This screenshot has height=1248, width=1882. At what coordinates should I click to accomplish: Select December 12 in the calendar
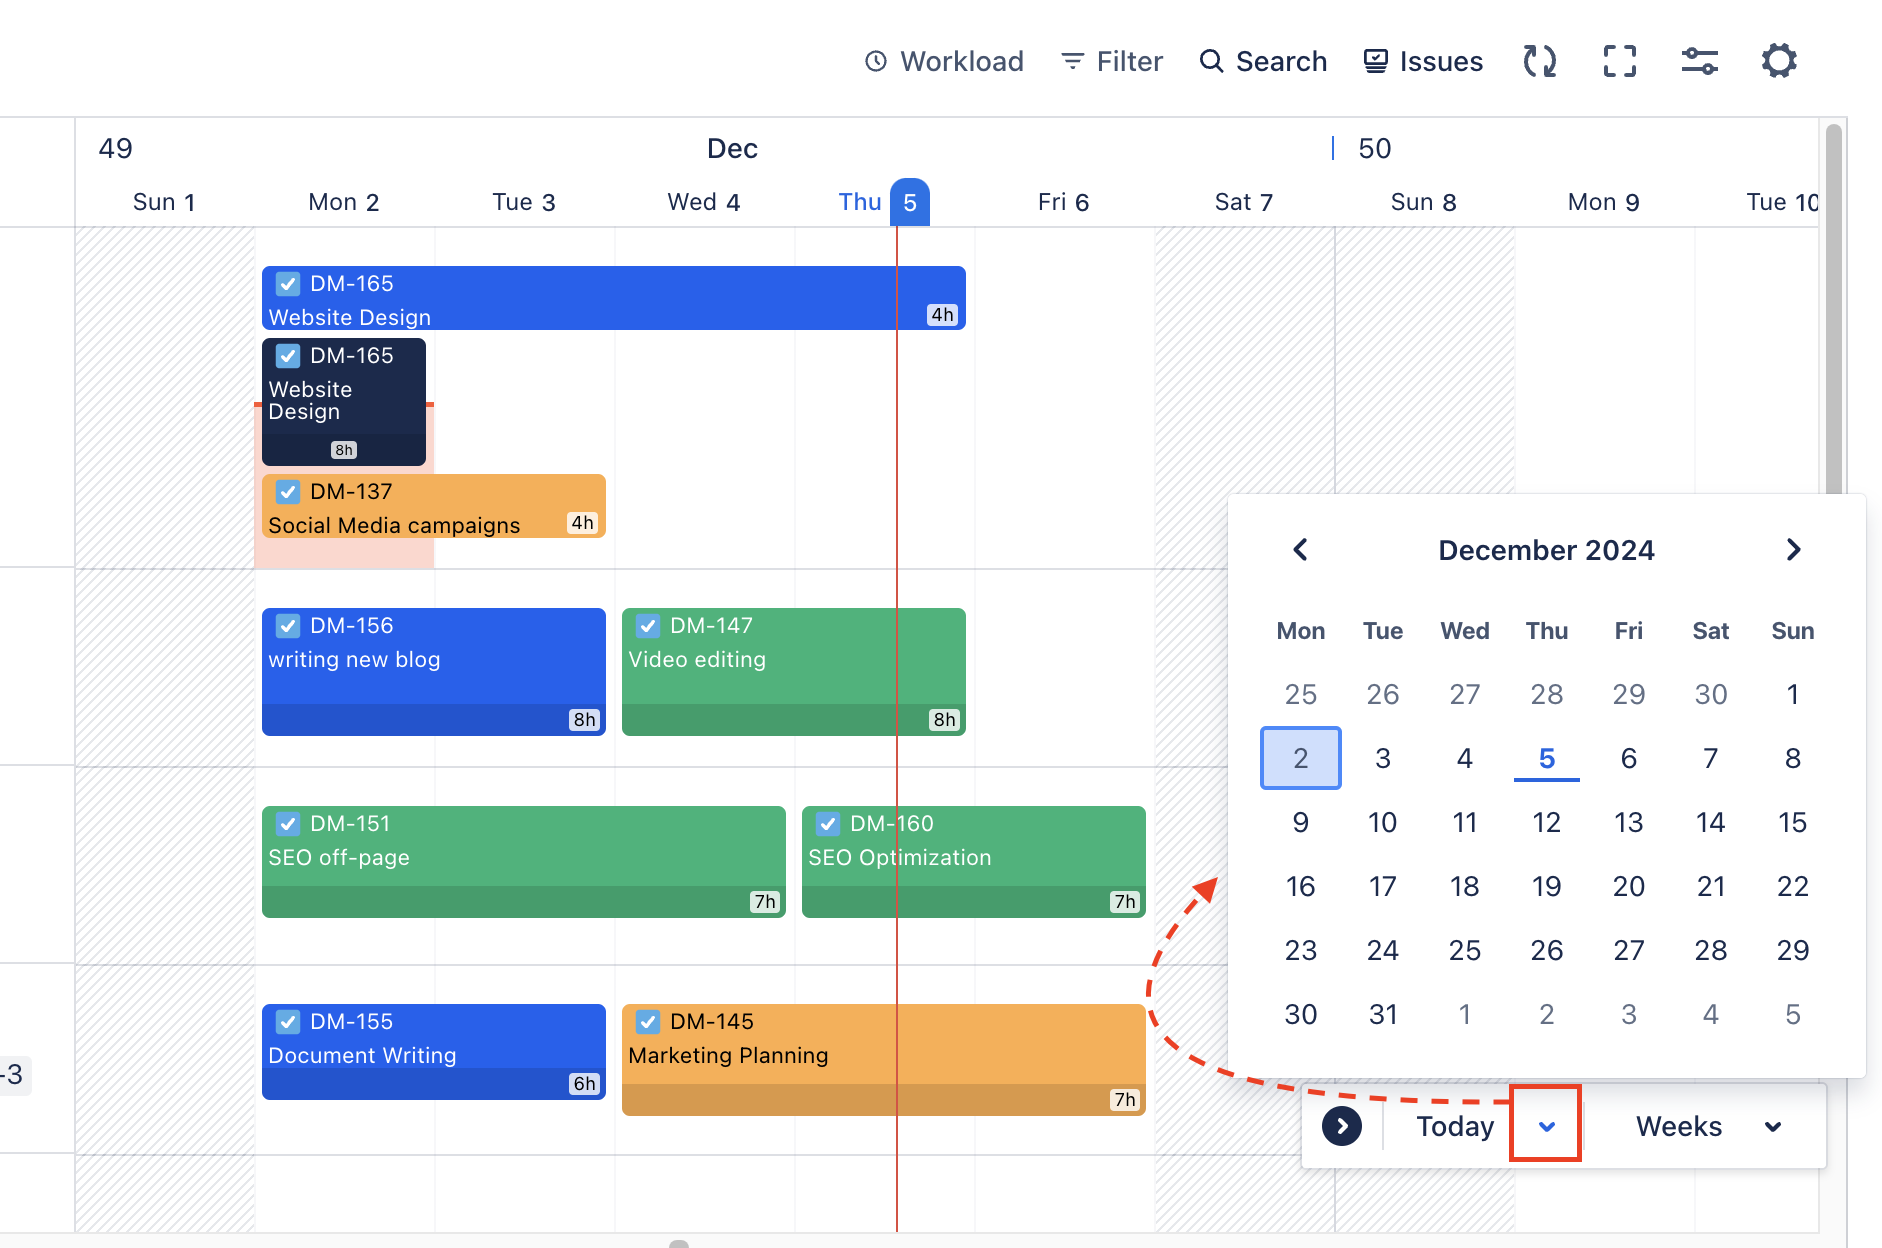coord(1546,822)
